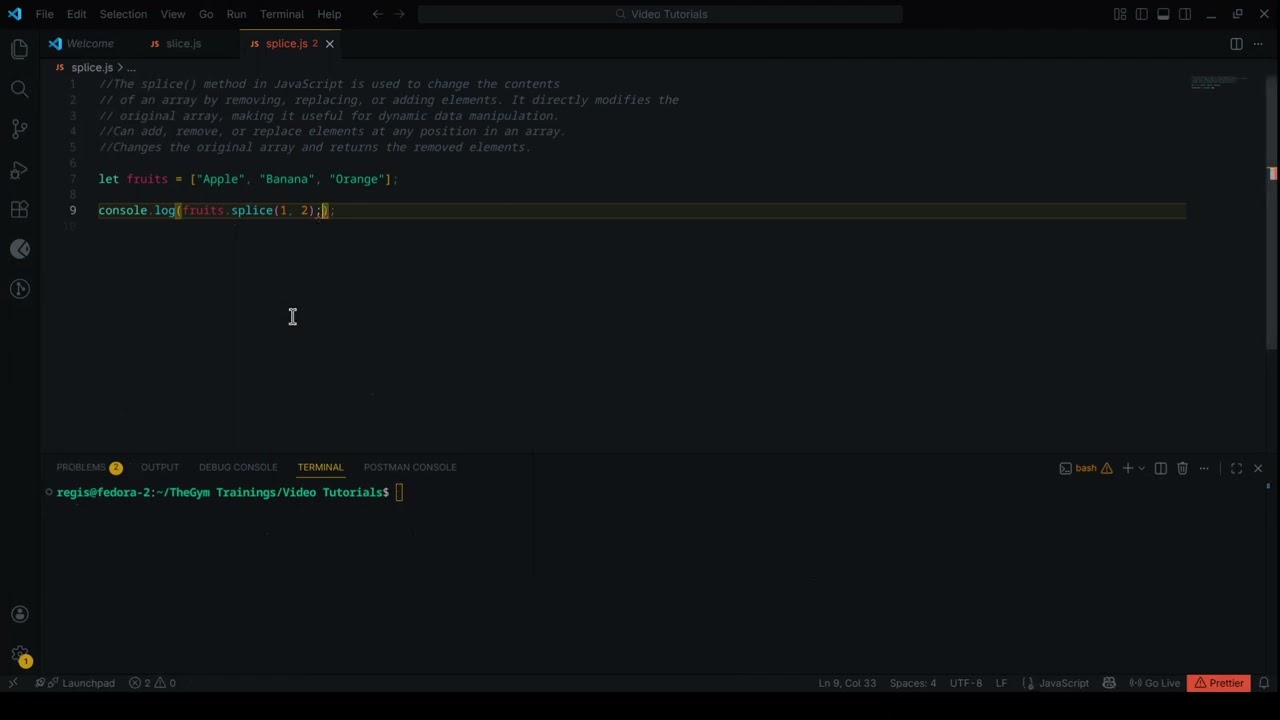The image size is (1280, 720).
Task: Switch to the OUTPUT panel tab
Action: click(x=160, y=467)
